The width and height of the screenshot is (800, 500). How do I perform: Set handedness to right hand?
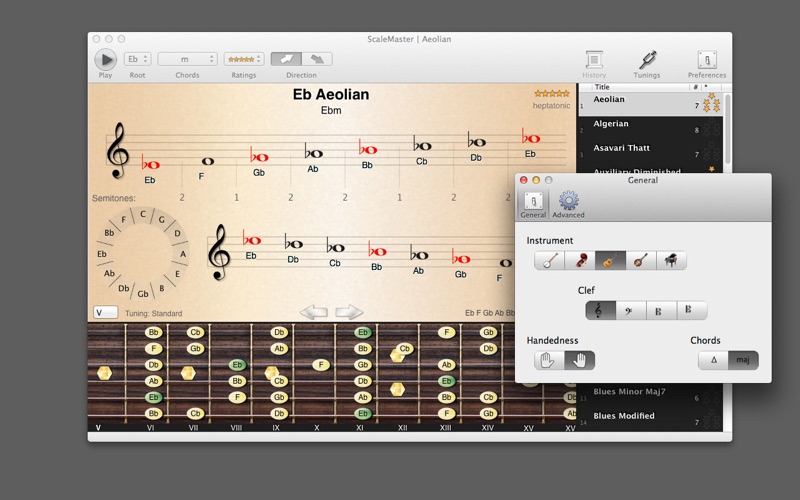pyautogui.click(x=580, y=360)
